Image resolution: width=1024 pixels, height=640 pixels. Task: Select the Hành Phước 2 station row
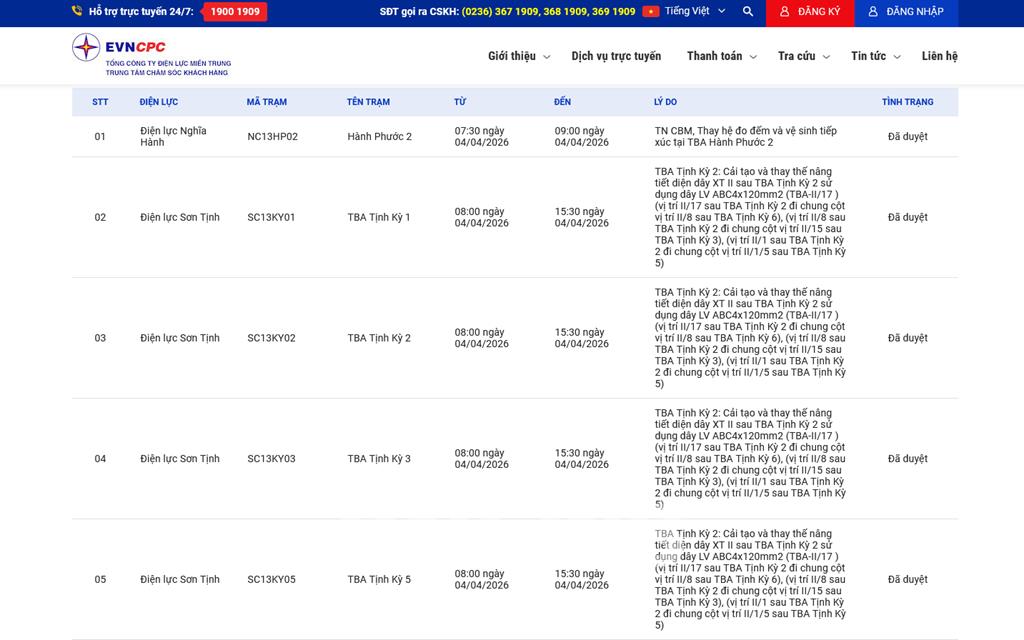(x=379, y=137)
